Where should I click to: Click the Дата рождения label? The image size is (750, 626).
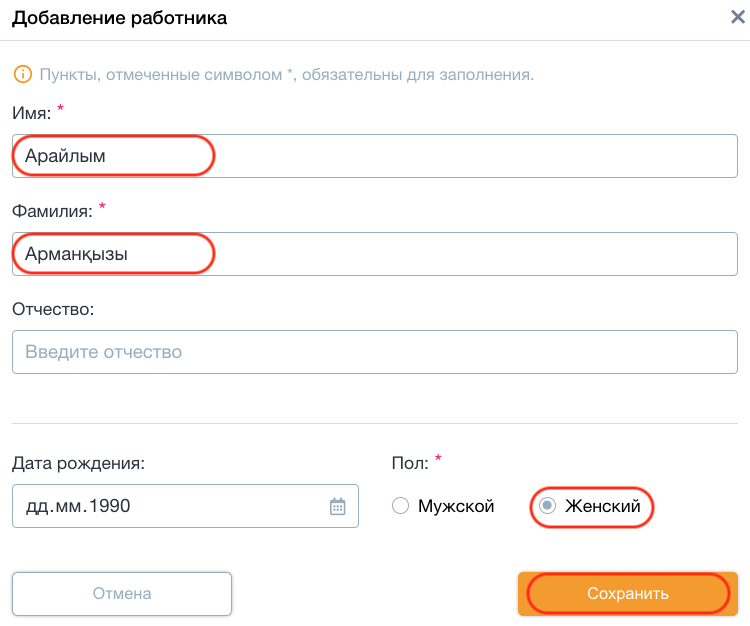78,463
